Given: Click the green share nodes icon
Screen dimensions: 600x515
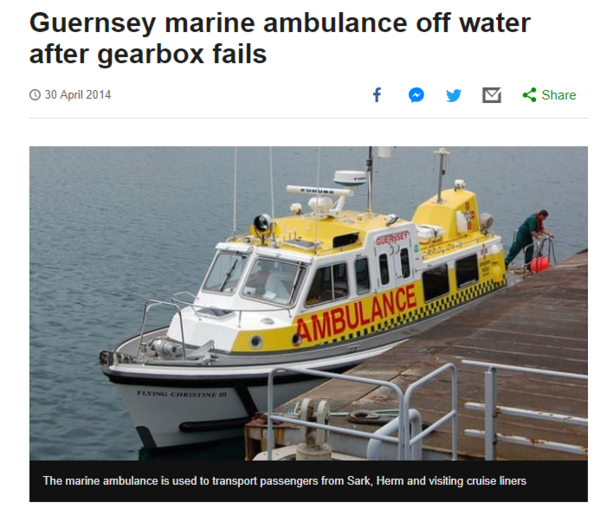Looking at the screenshot, I should [x=530, y=95].
